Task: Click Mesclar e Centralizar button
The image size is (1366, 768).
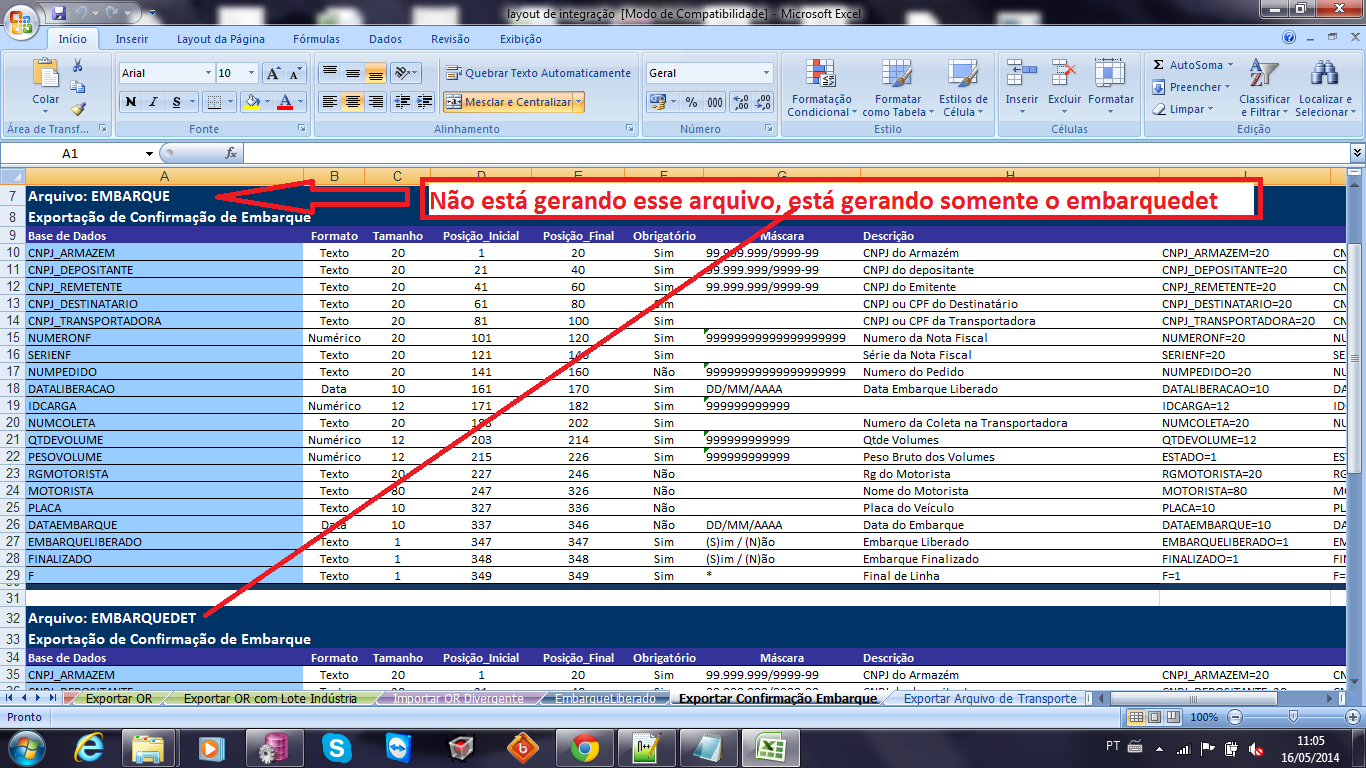Action: (508, 102)
